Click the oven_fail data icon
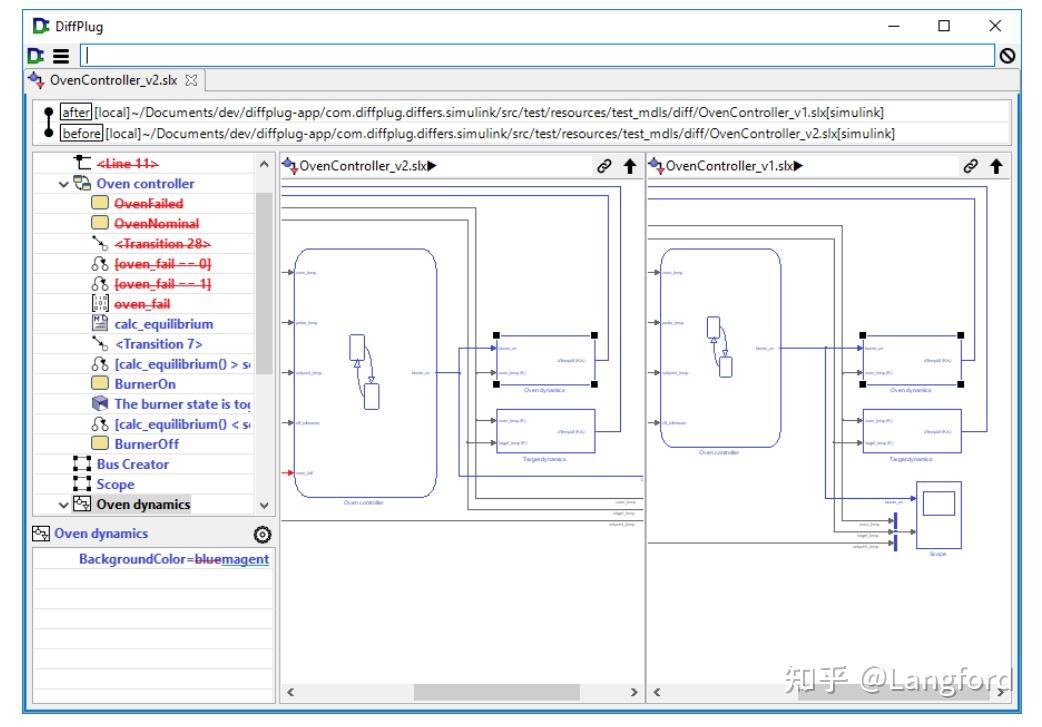The width and height of the screenshot is (1042, 727). point(100,304)
